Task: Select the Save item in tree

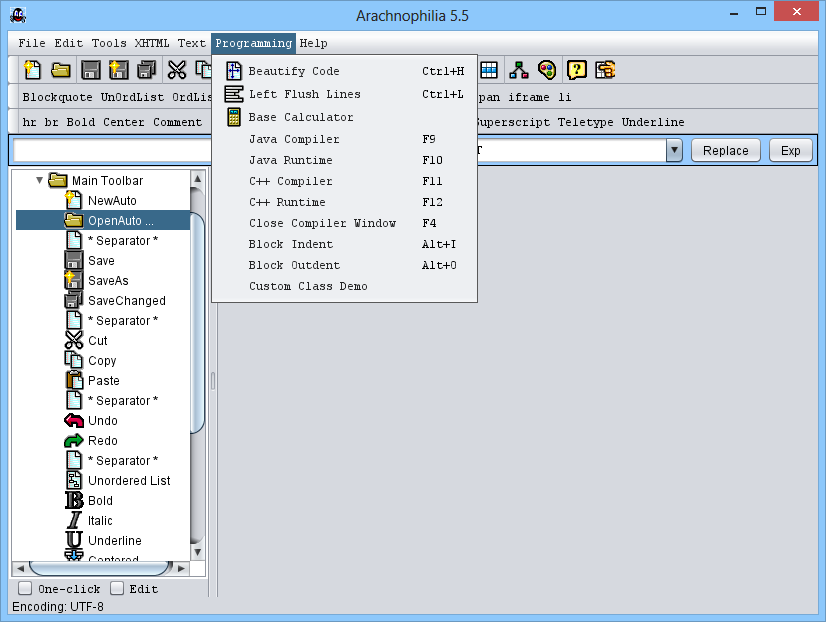Action: [x=101, y=261]
